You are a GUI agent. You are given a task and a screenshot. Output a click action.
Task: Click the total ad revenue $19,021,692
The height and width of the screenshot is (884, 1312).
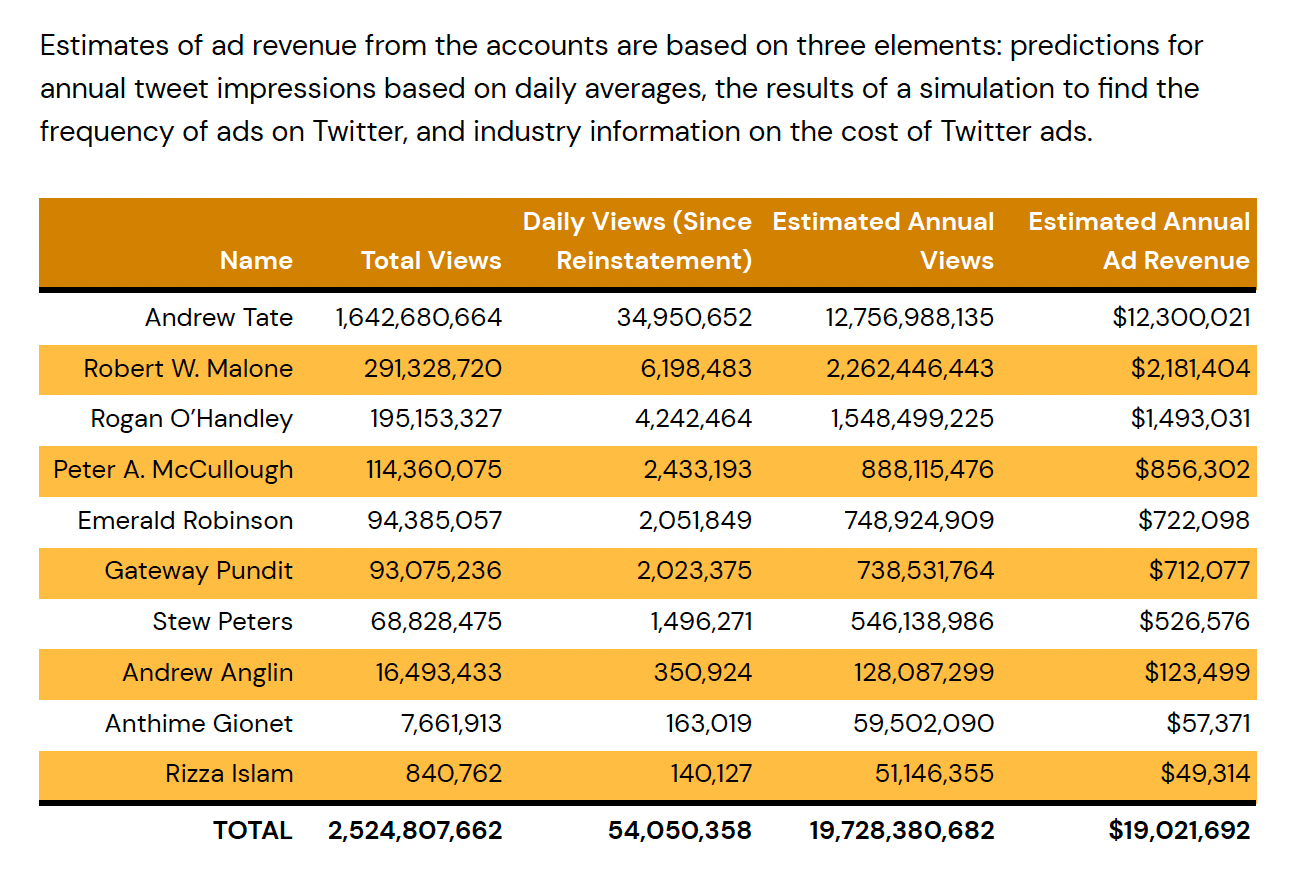pyautogui.click(x=1179, y=831)
